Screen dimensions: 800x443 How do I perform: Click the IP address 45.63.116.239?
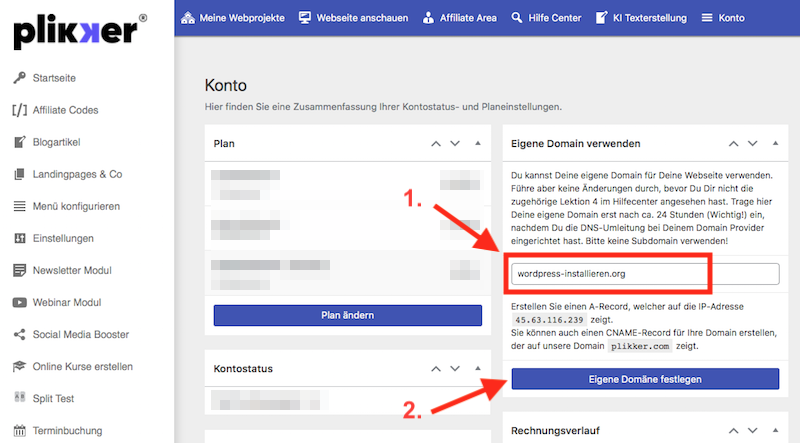pos(549,320)
